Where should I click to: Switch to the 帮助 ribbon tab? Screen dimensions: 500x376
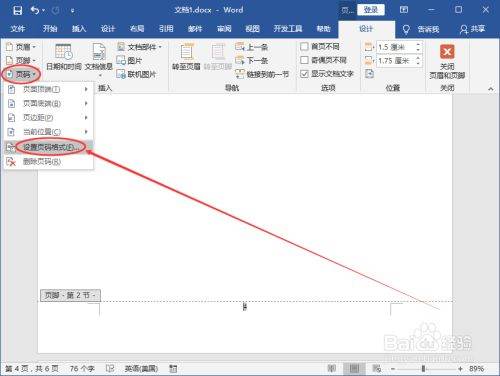(323, 29)
